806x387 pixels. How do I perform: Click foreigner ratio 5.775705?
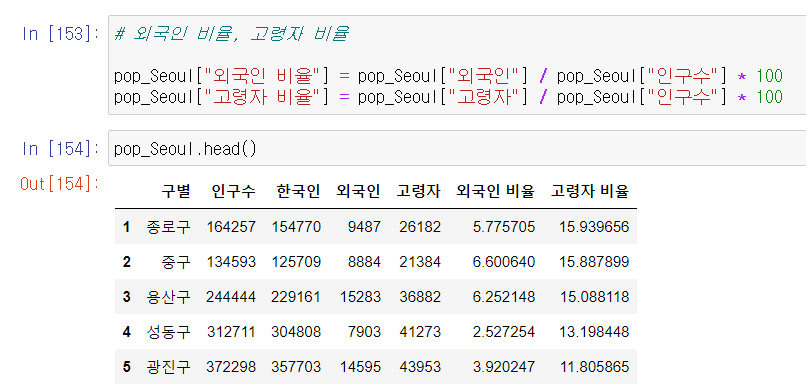click(504, 227)
